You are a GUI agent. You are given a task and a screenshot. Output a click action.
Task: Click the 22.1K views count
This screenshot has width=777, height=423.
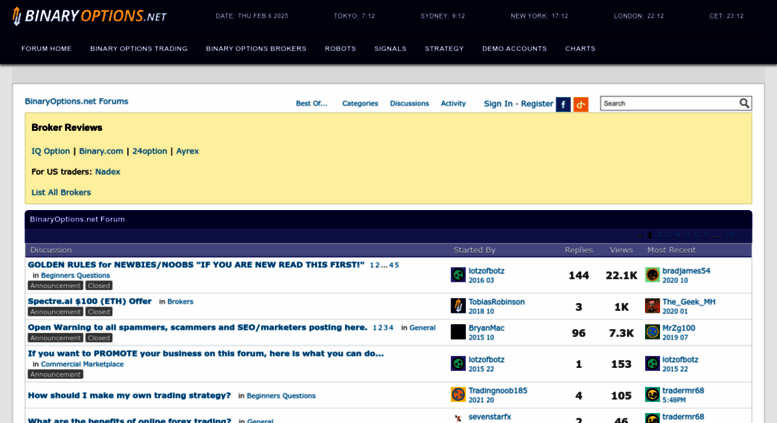[621, 275]
